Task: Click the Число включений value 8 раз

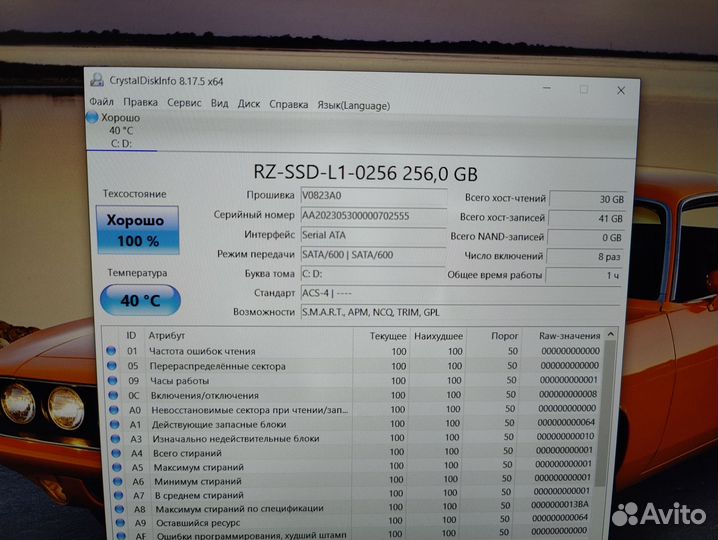Action: pos(584,256)
